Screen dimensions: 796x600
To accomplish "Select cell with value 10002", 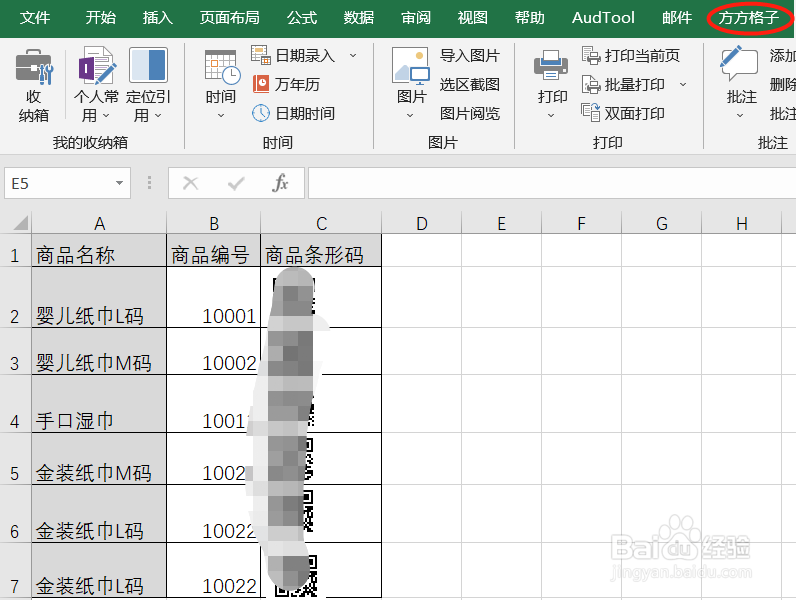I will point(214,352).
